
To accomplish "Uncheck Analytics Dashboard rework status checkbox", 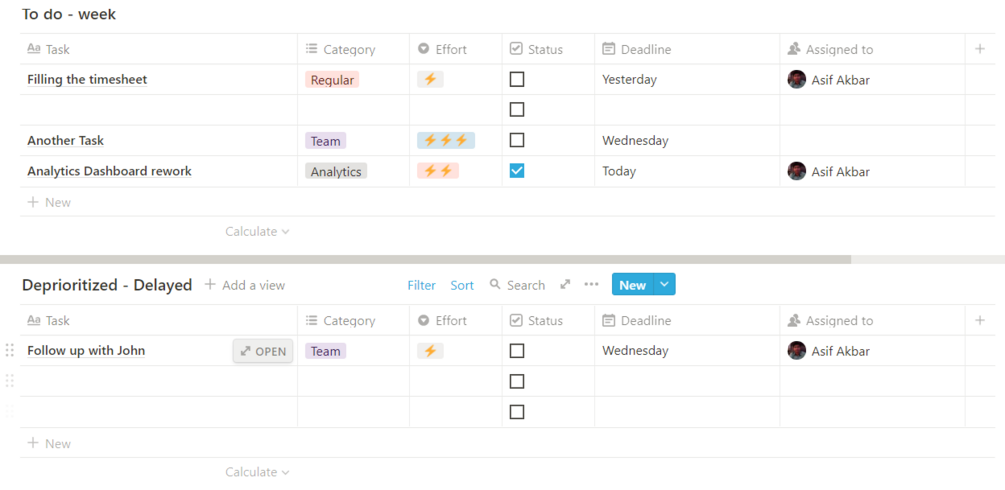I will (x=517, y=171).
